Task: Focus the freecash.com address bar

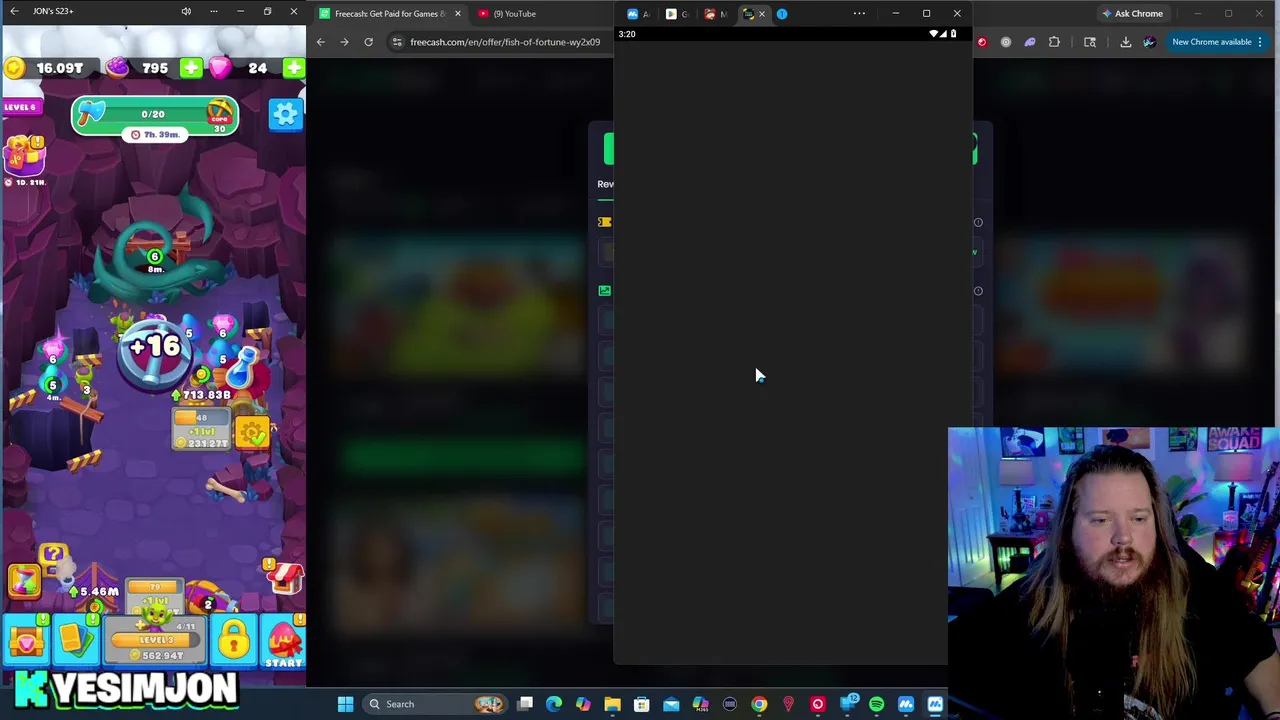Action: (505, 42)
